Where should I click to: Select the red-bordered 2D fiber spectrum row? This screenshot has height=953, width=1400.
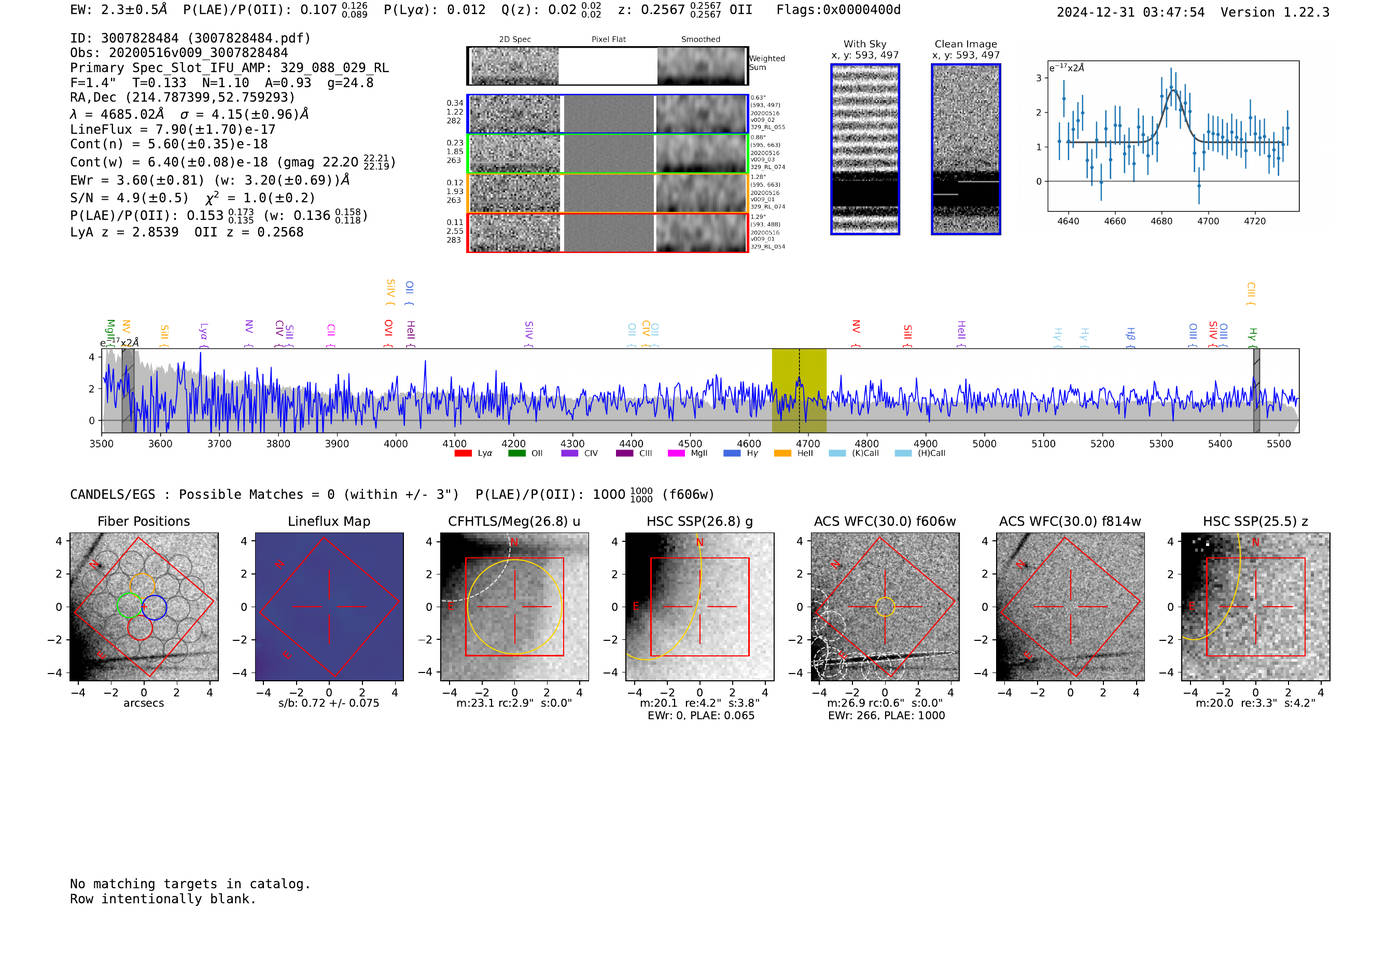[607, 232]
